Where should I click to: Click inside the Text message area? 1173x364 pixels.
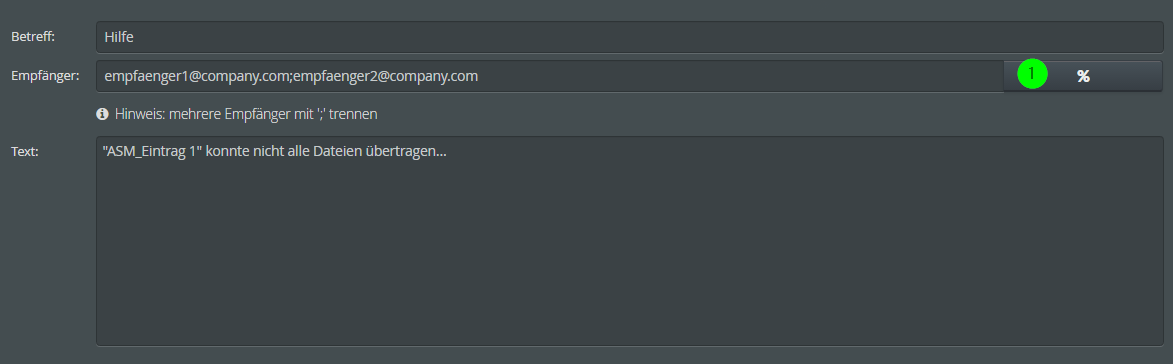click(629, 241)
